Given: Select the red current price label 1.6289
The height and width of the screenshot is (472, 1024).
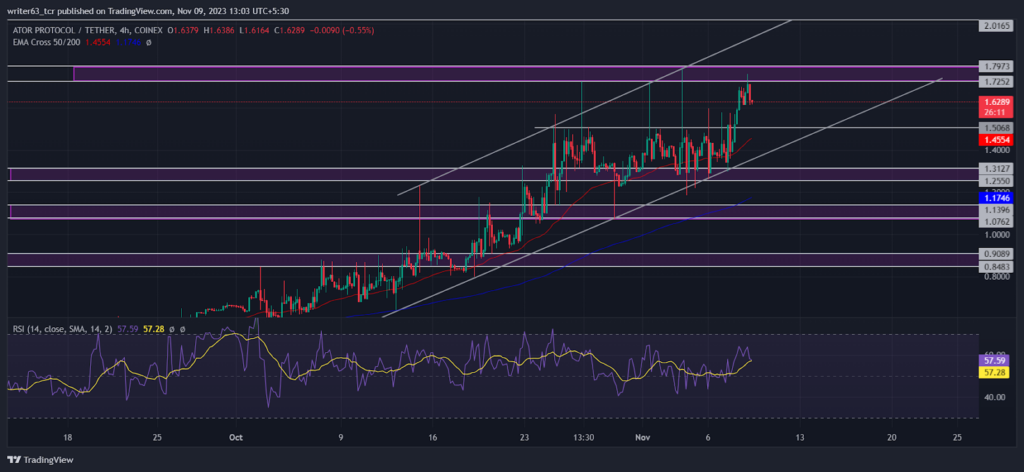Looking at the screenshot, I should pos(995,102).
